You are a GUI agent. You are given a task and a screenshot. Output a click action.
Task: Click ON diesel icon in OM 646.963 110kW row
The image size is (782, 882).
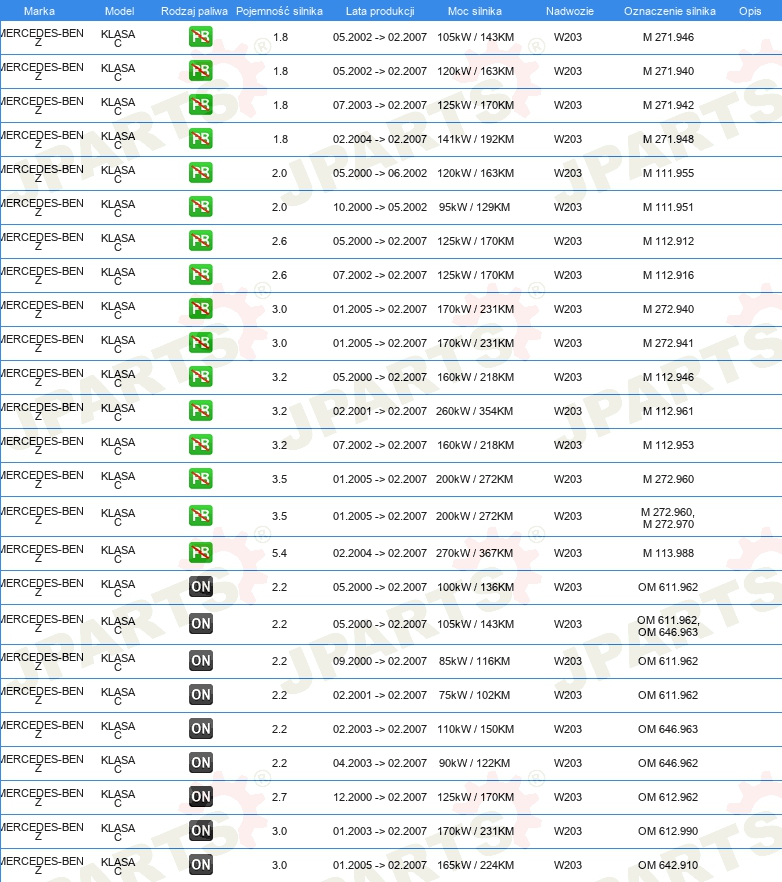tap(201, 728)
